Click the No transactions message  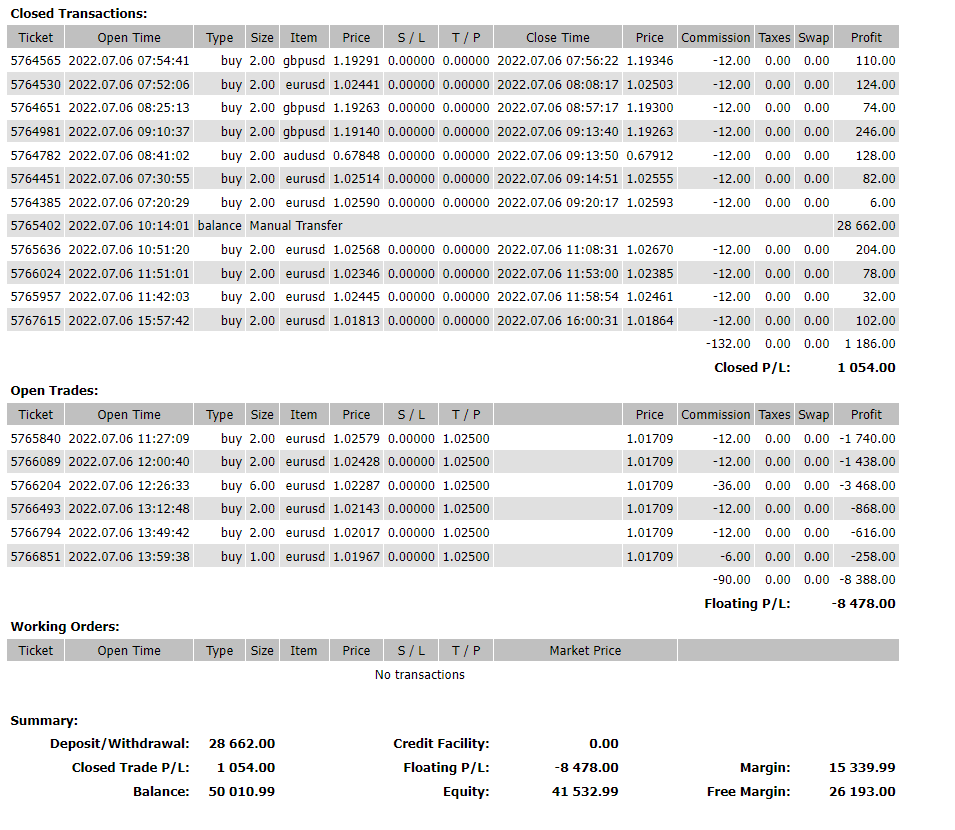coord(420,675)
